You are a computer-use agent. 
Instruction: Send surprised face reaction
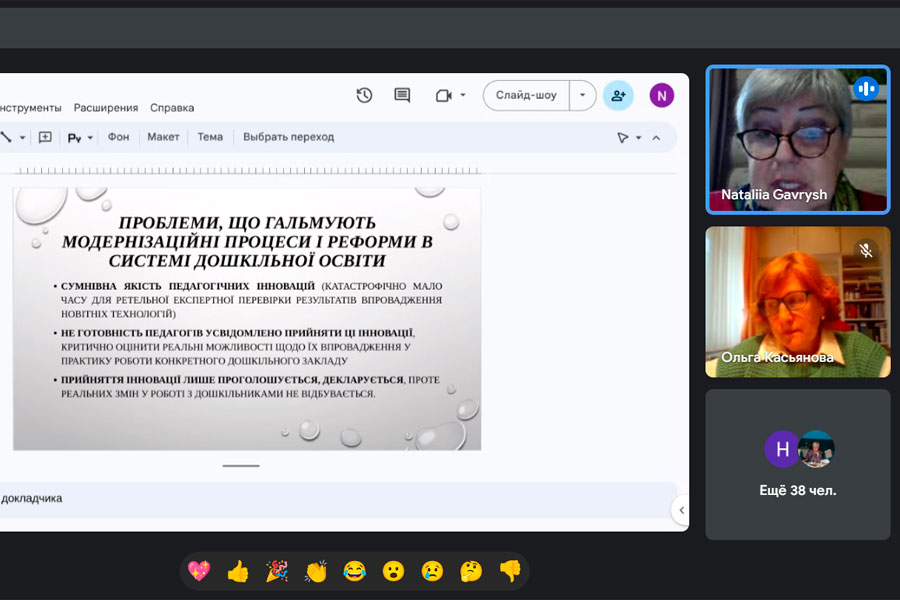393,571
